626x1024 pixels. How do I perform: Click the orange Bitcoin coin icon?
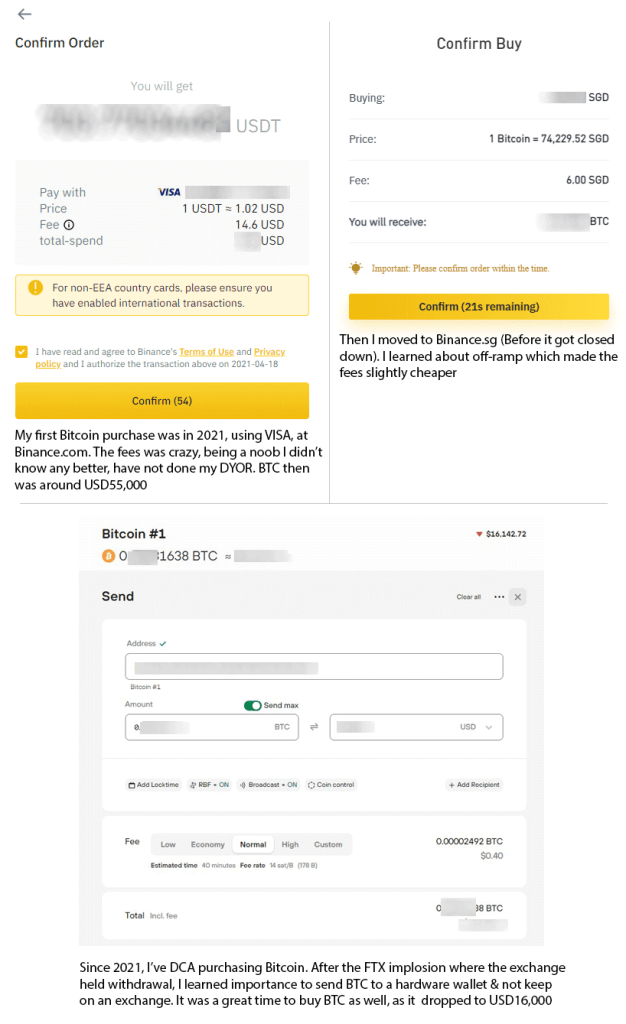108,556
